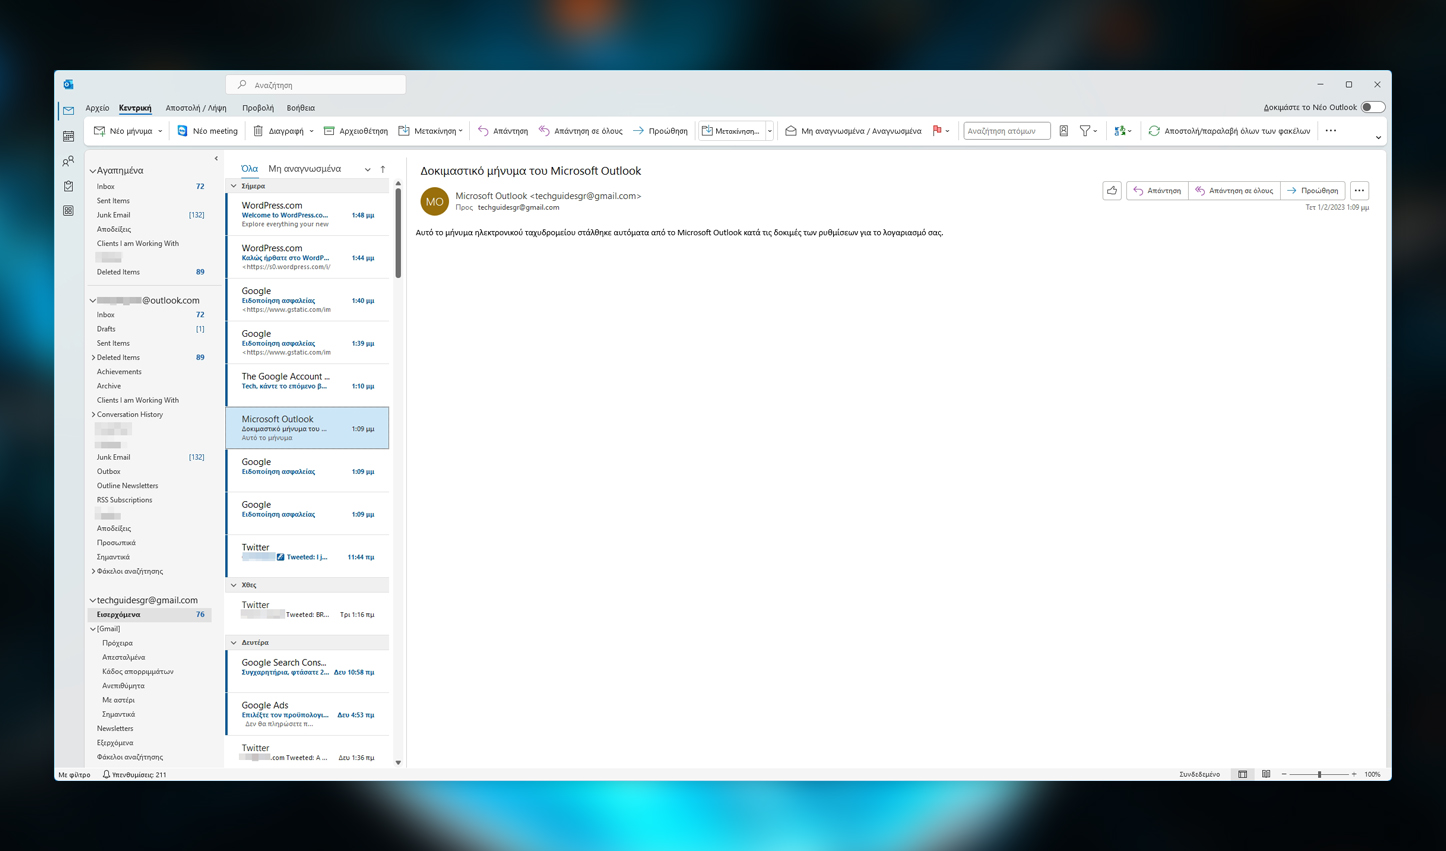Adjust the zoom slider in status bar
Image resolution: width=1446 pixels, height=851 pixels.
pyautogui.click(x=1319, y=774)
